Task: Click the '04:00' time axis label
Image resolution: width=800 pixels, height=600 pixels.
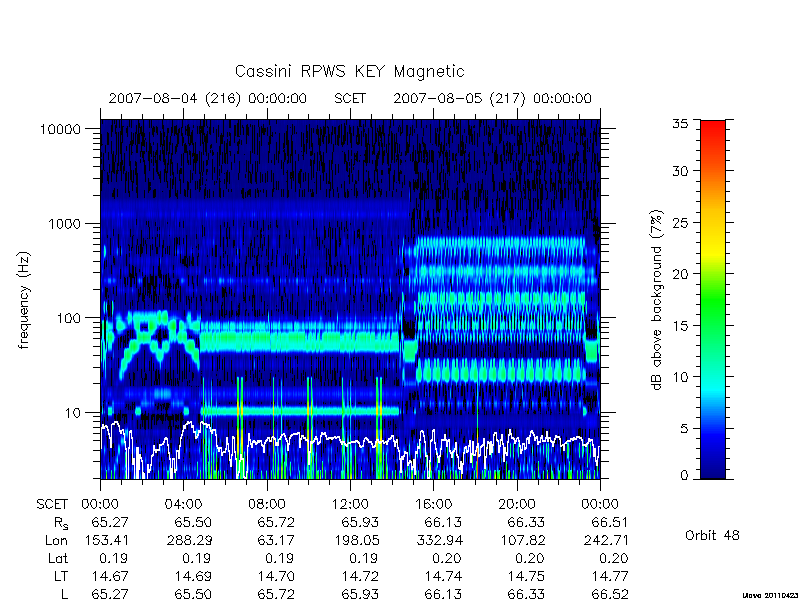Action: 183,505
